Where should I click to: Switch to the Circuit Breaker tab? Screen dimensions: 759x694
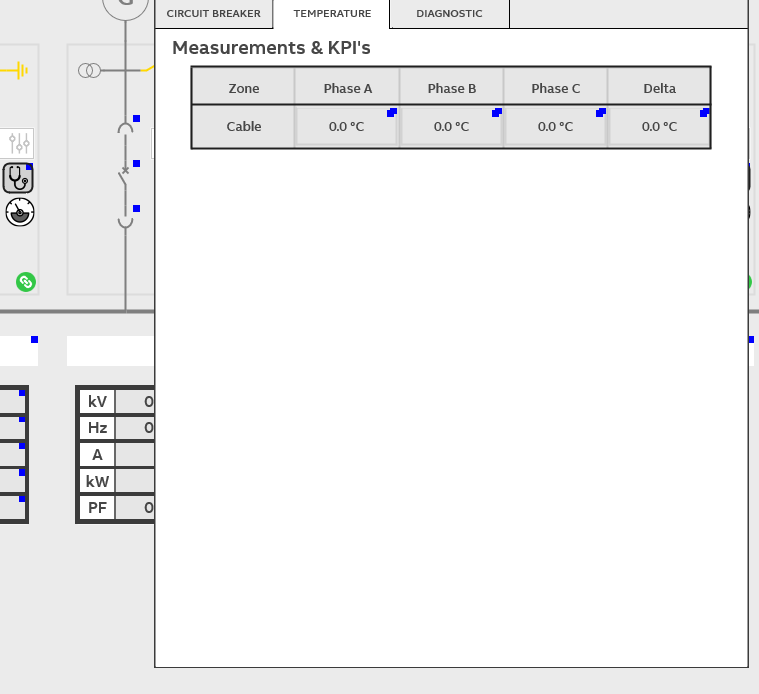tap(213, 14)
